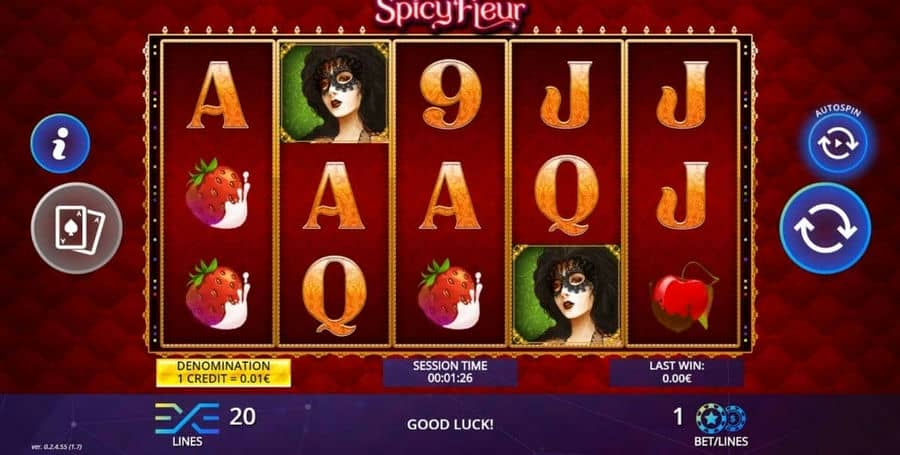The image size is (900, 455).
Task: Click the Session Time panel
Action: (450, 373)
